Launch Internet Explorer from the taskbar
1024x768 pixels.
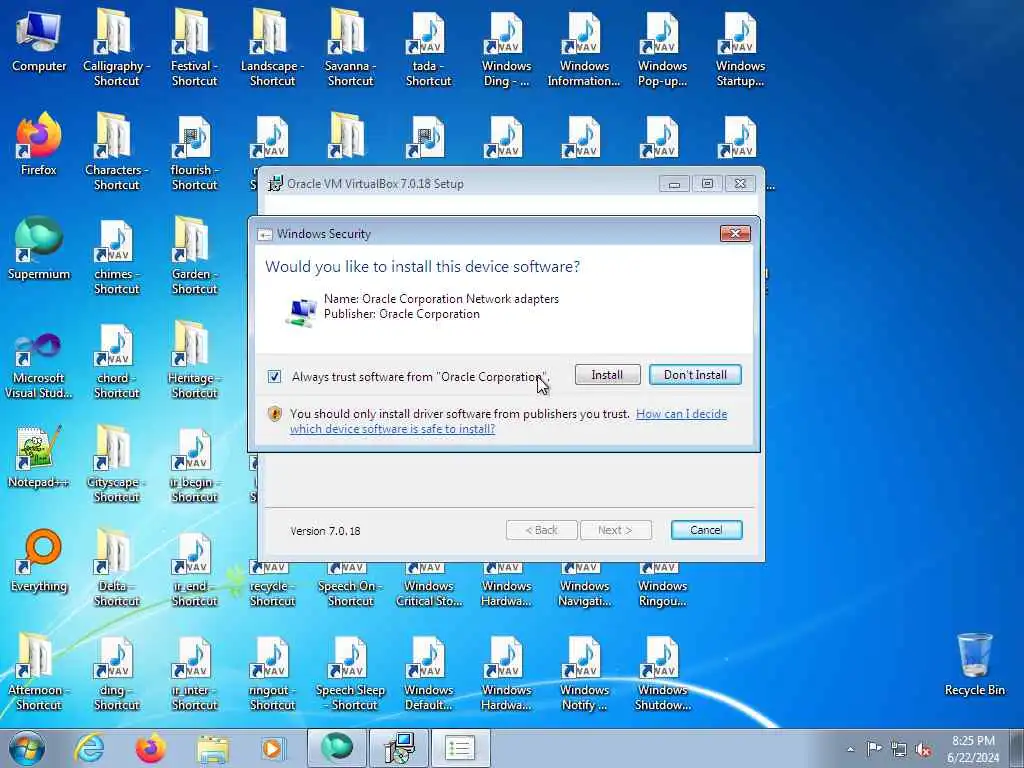tap(88, 748)
